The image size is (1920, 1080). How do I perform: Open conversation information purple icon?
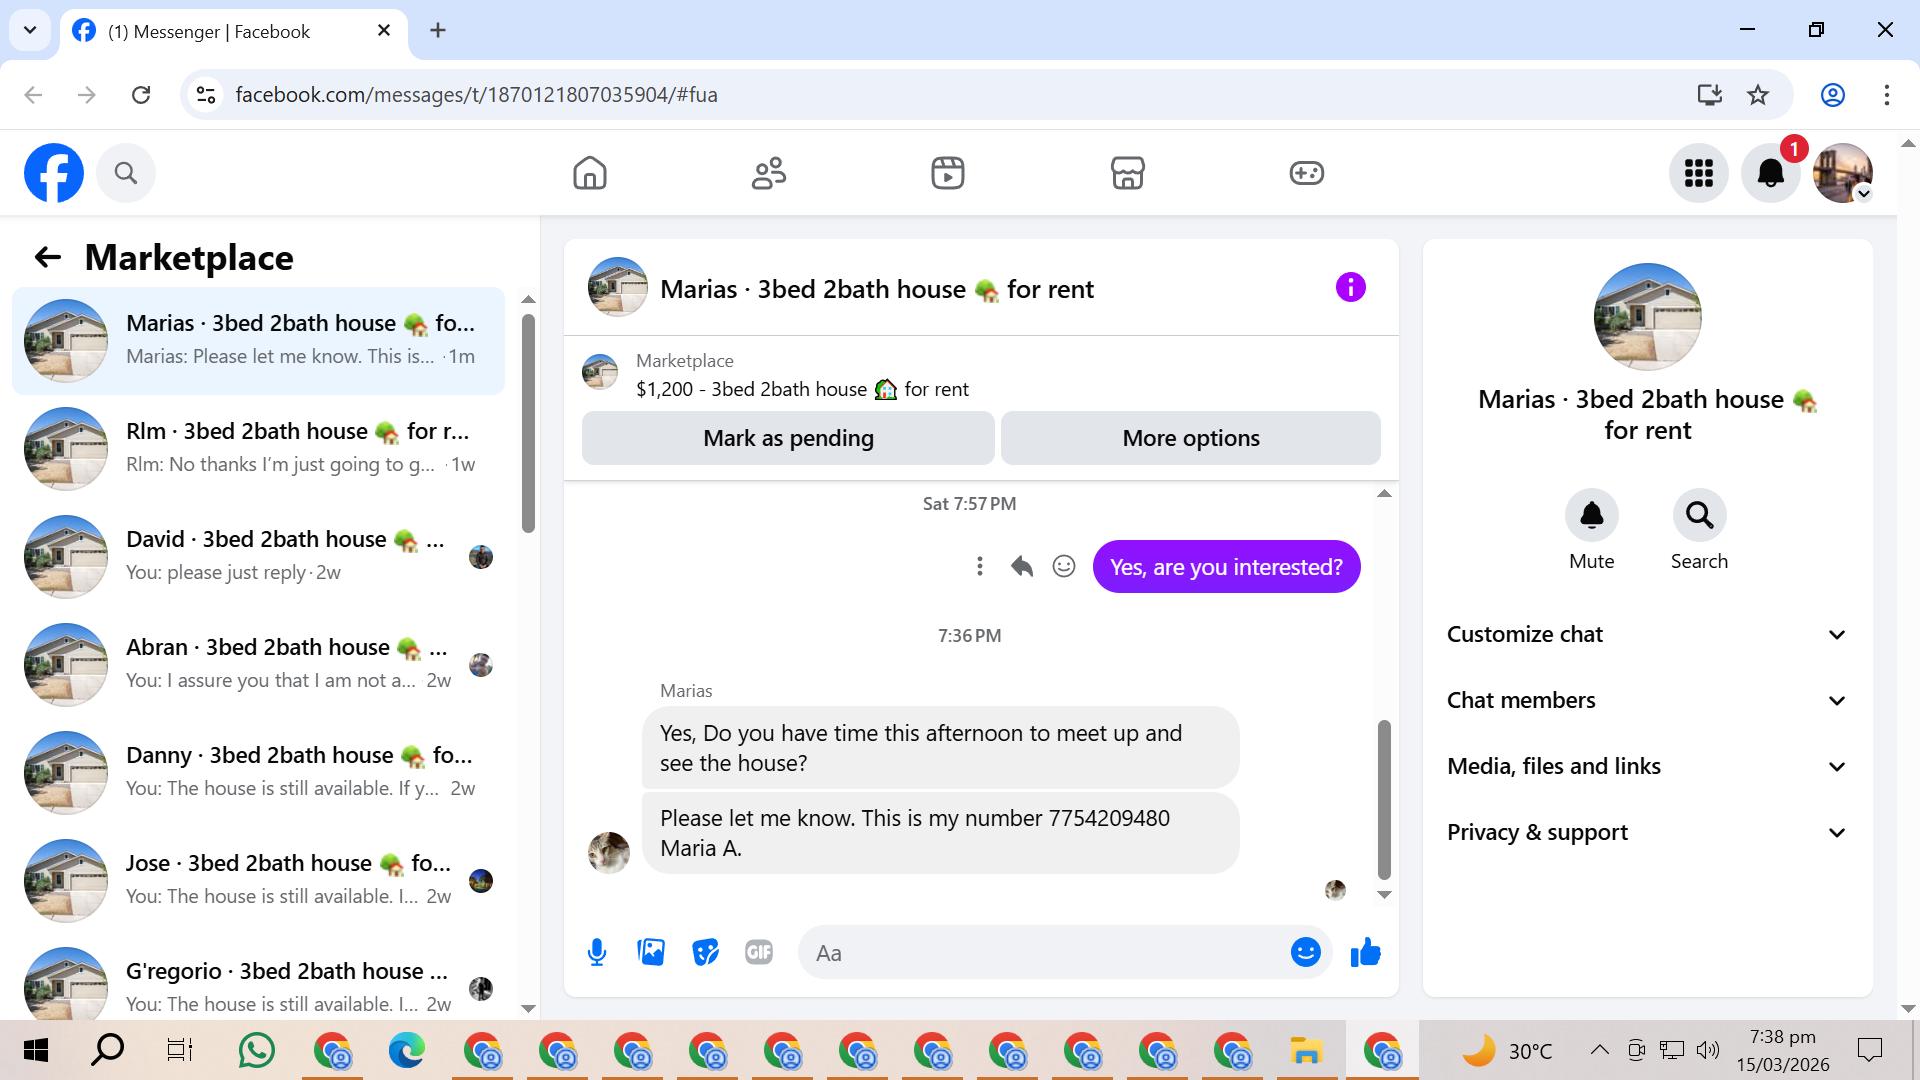tap(1351, 288)
